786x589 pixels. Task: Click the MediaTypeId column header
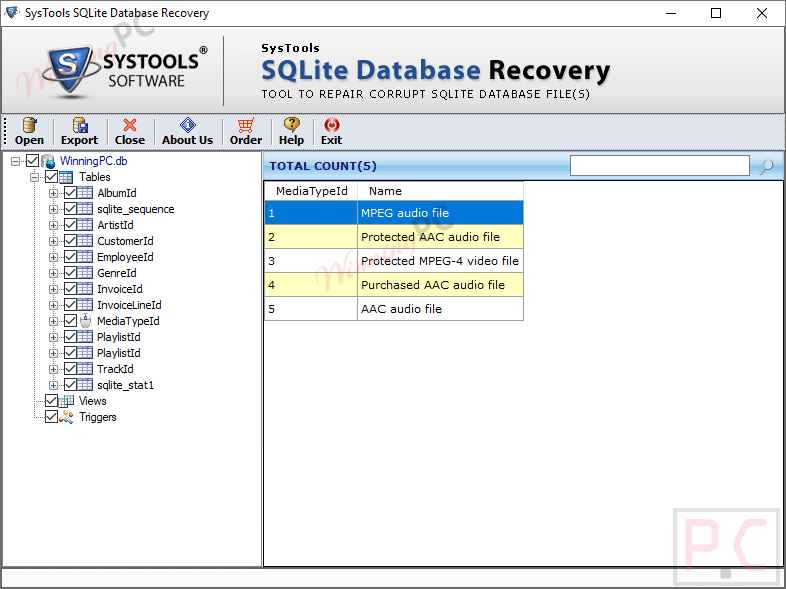coord(311,191)
